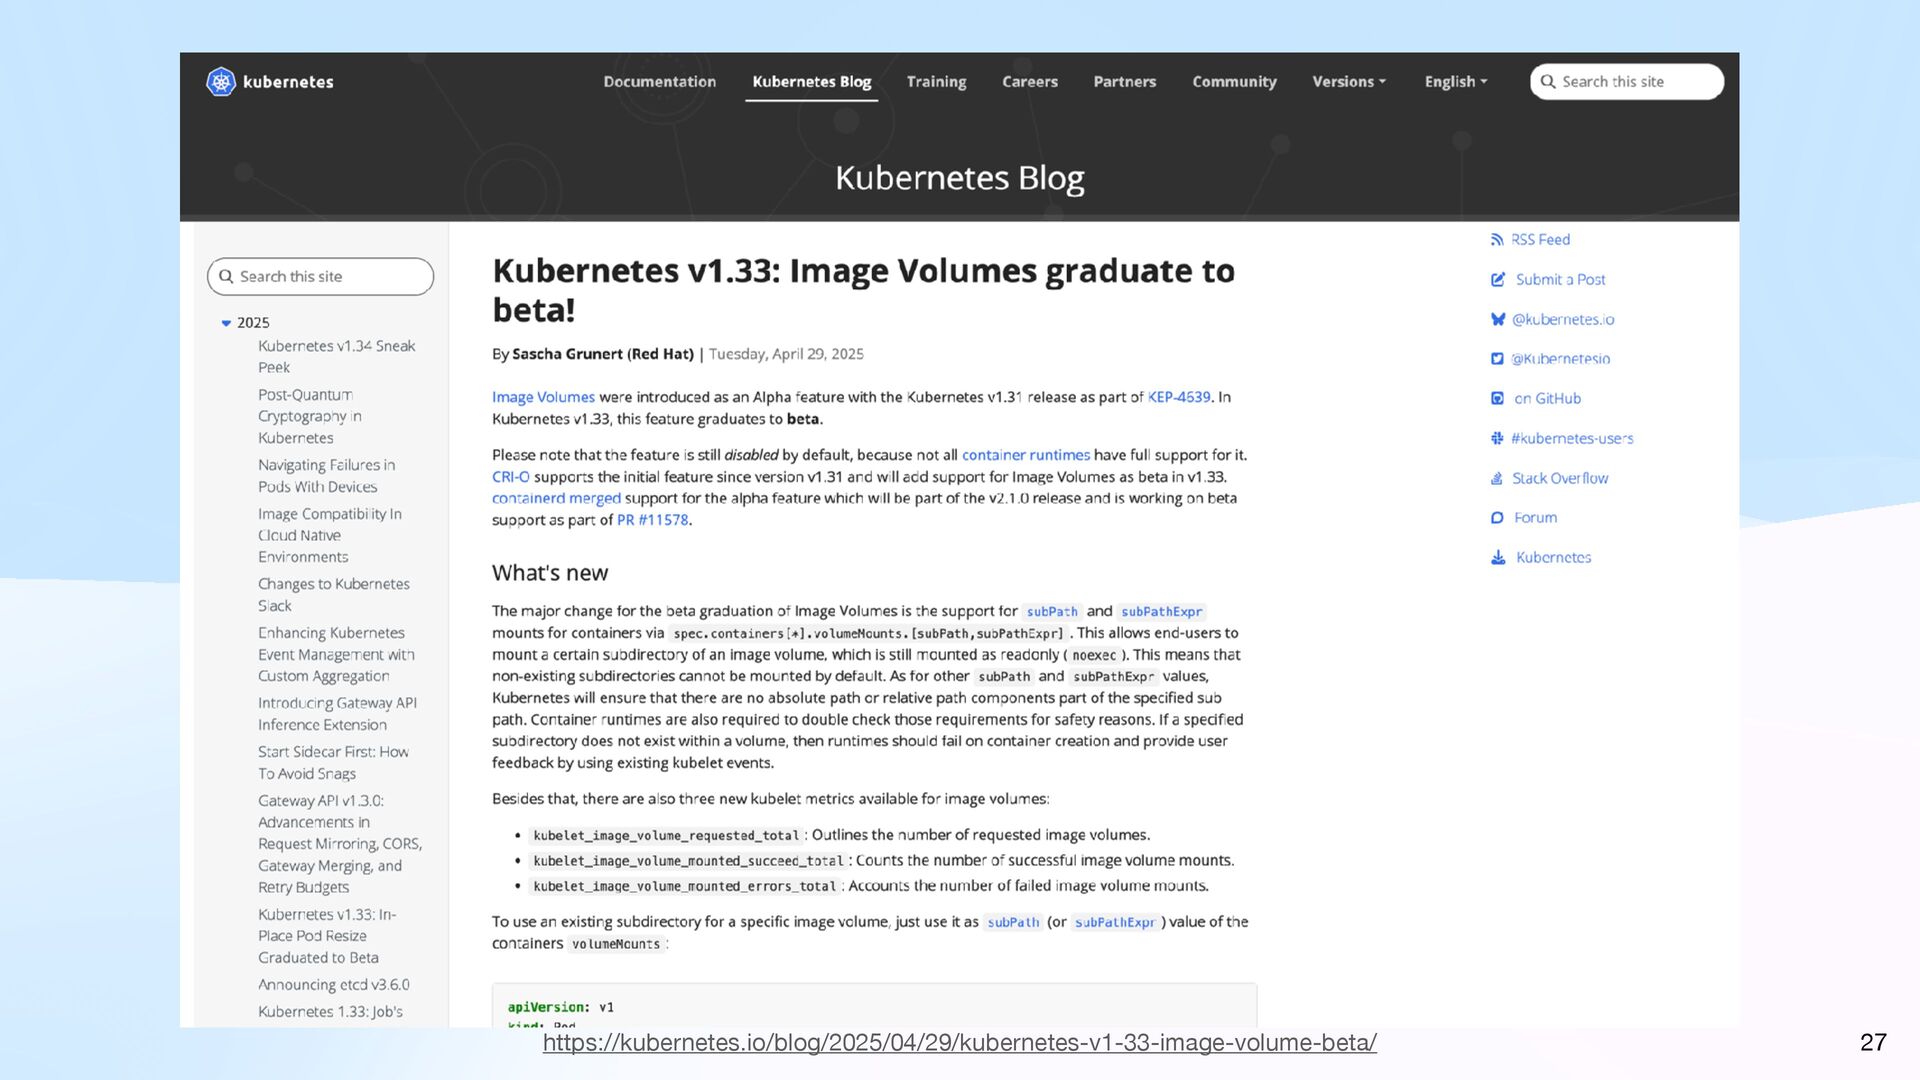Click the Slack icon beside #kubernetes-users
The height and width of the screenshot is (1080, 1920).
tap(1497, 438)
